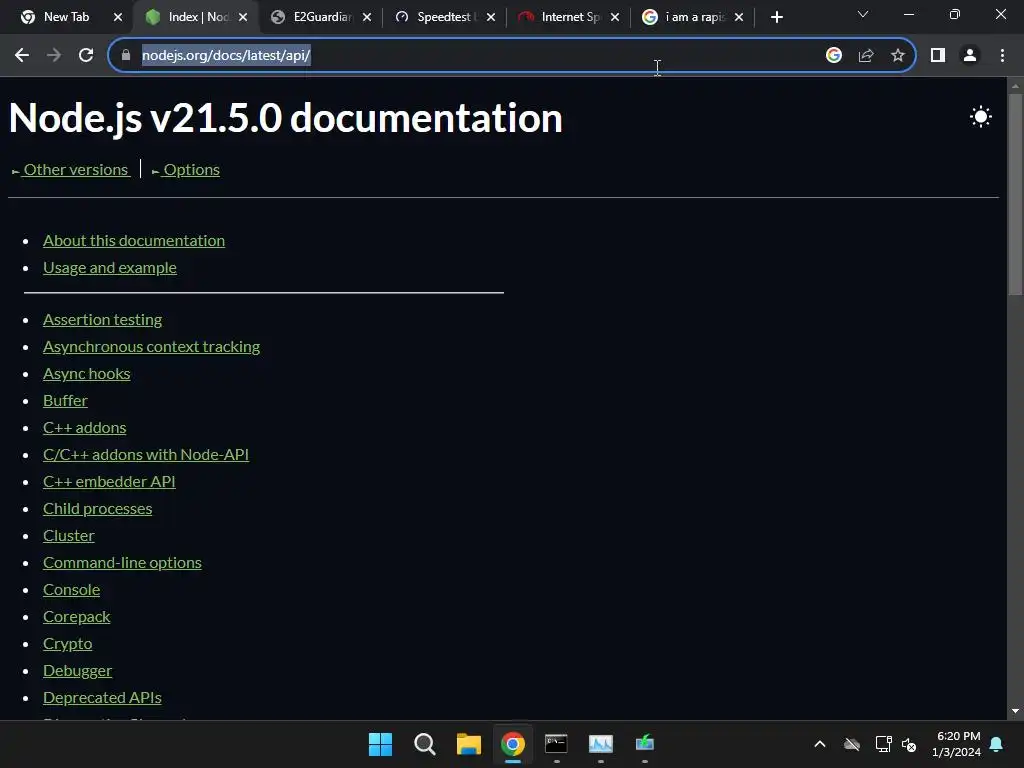The width and height of the screenshot is (1024, 768).
Task: Open a new tab with plus button
Action: click(776, 17)
